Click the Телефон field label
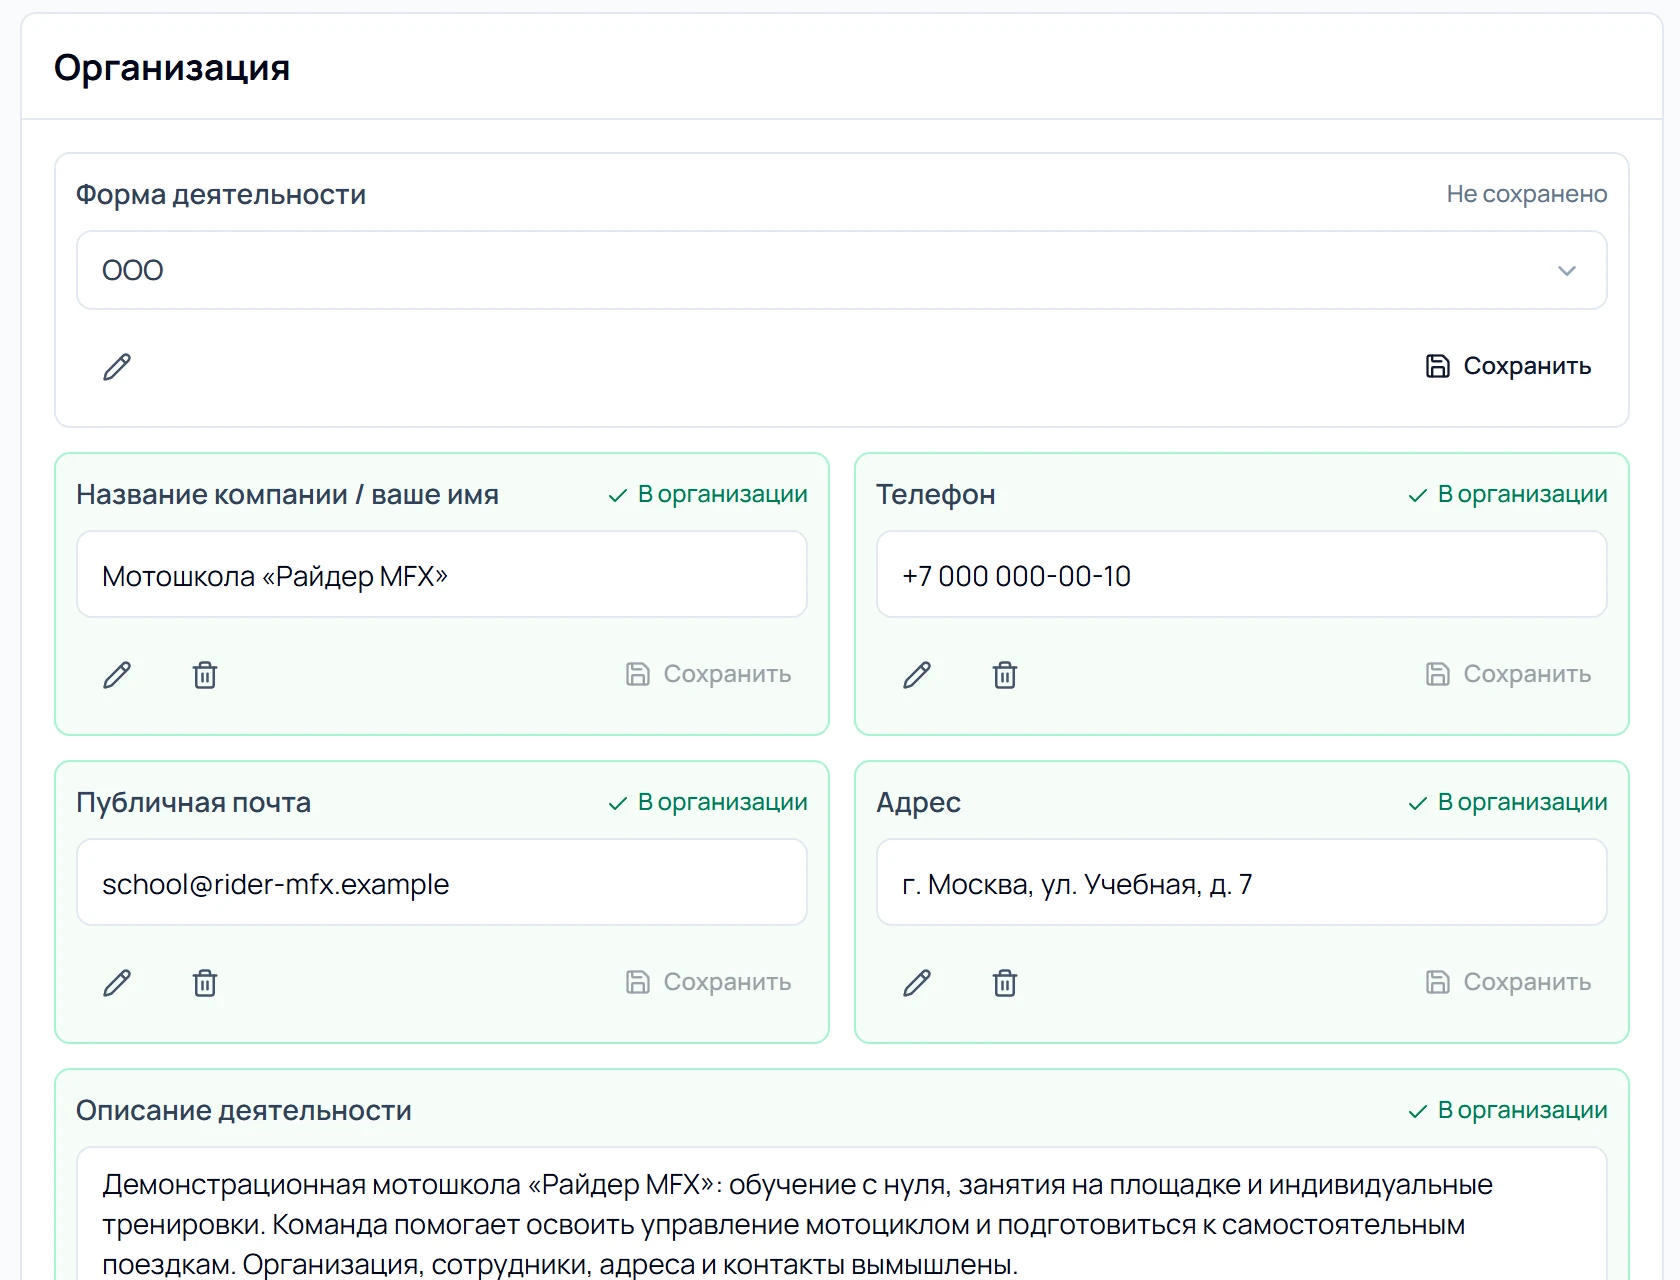The image size is (1680, 1280). (x=936, y=494)
